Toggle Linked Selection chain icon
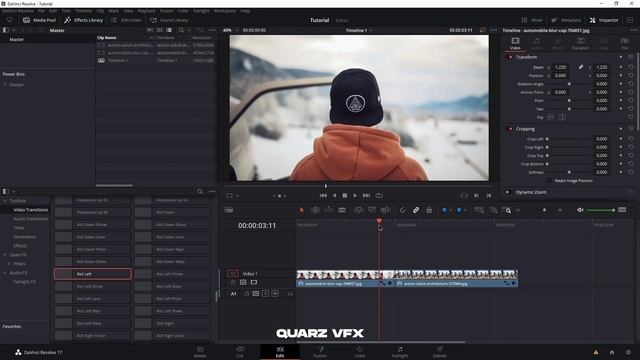Screen dimensions: 640x360 (x=416, y=210)
